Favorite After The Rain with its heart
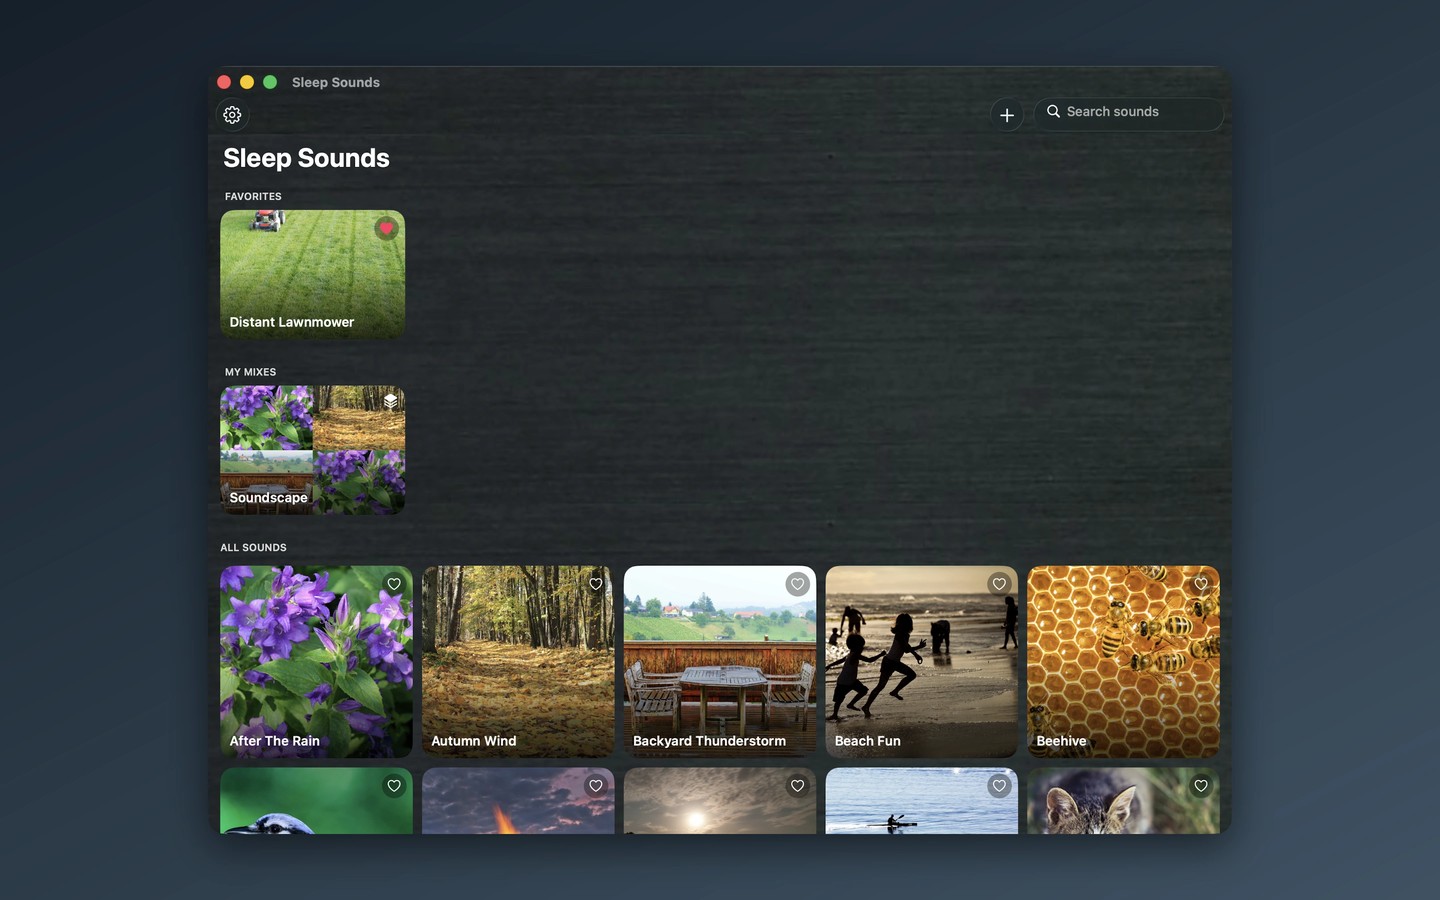Screen dimensions: 1440x900 click(x=394, y=584)
